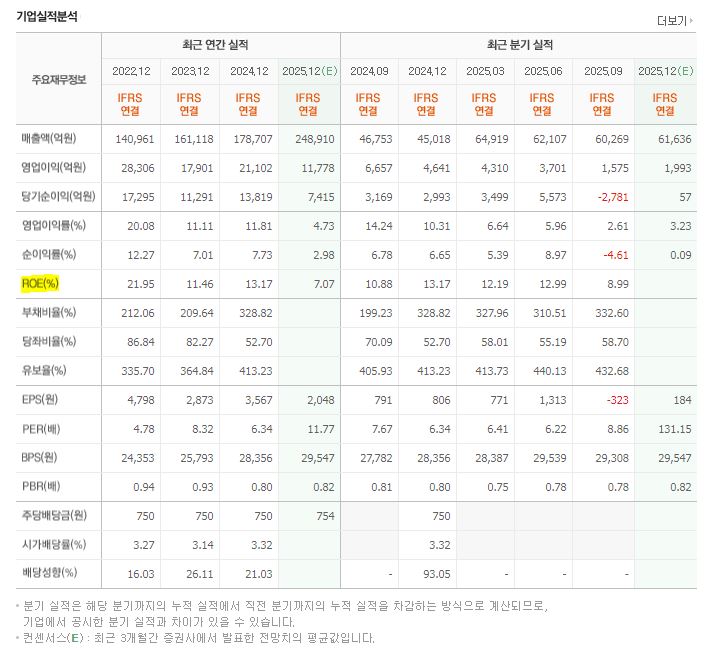Screen dimensions: 712x650
Task: Click the 93.05 payout ratio value
Action: point(437,574)
